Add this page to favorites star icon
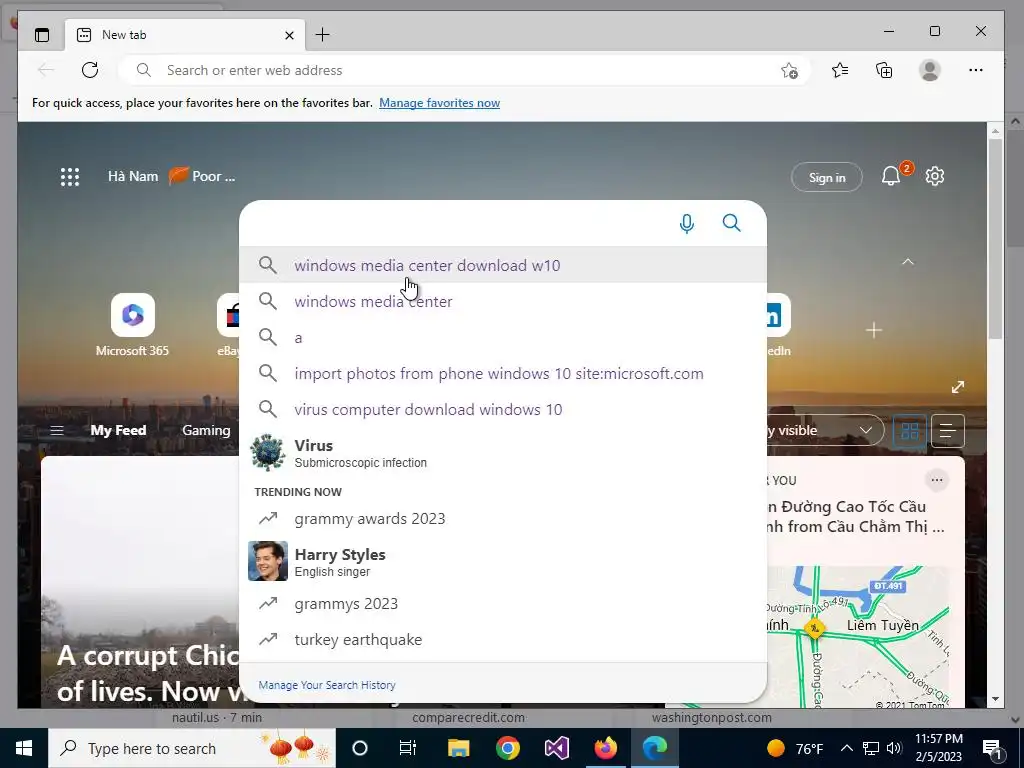The width and height of the screenshot is (1024, 768). pyautogui.click(x=790, y=71)
